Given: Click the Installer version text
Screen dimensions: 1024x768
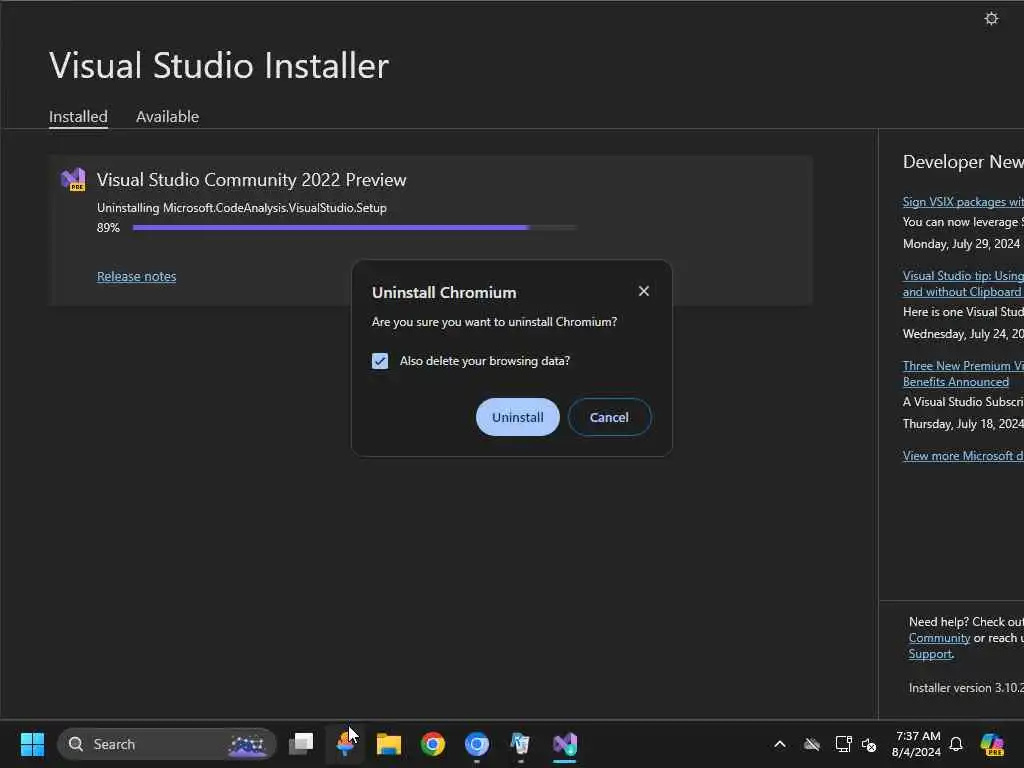Looking at the screenshot, I should click(x=966, y=688).
